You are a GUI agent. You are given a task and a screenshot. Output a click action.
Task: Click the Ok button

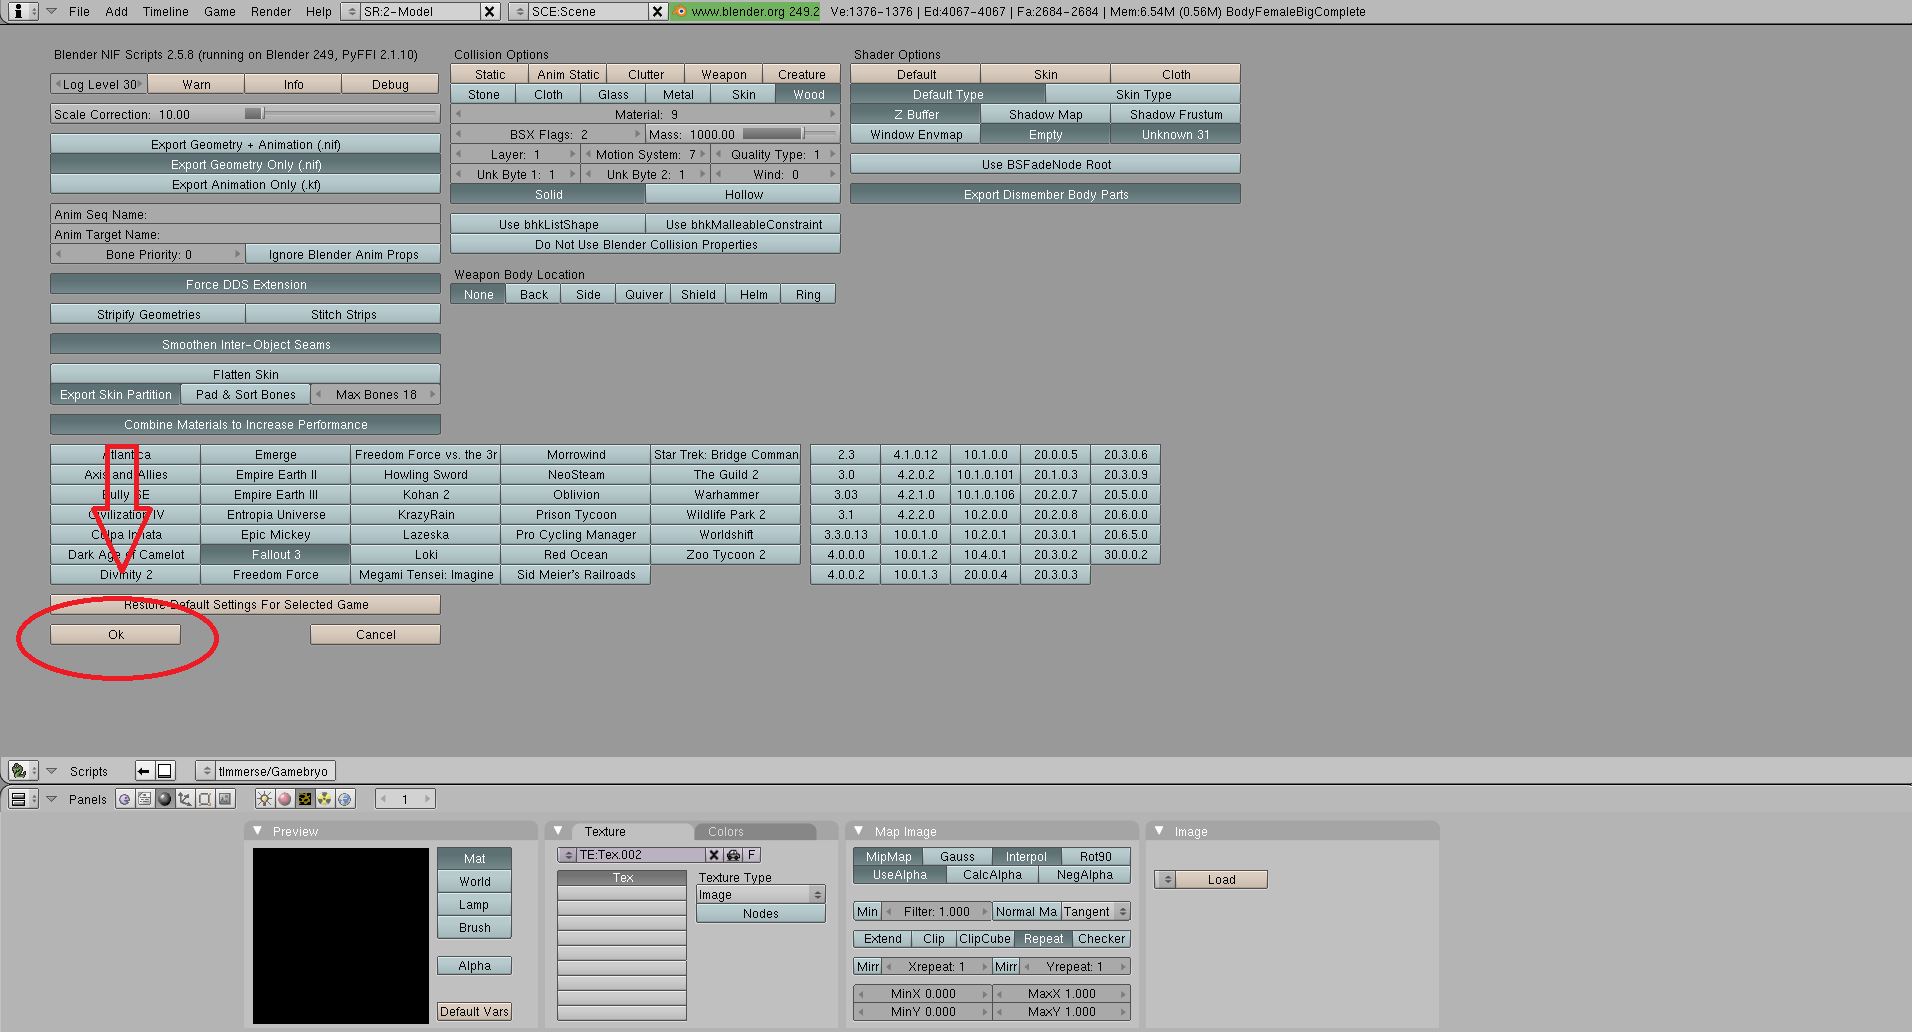coord(115,634)
